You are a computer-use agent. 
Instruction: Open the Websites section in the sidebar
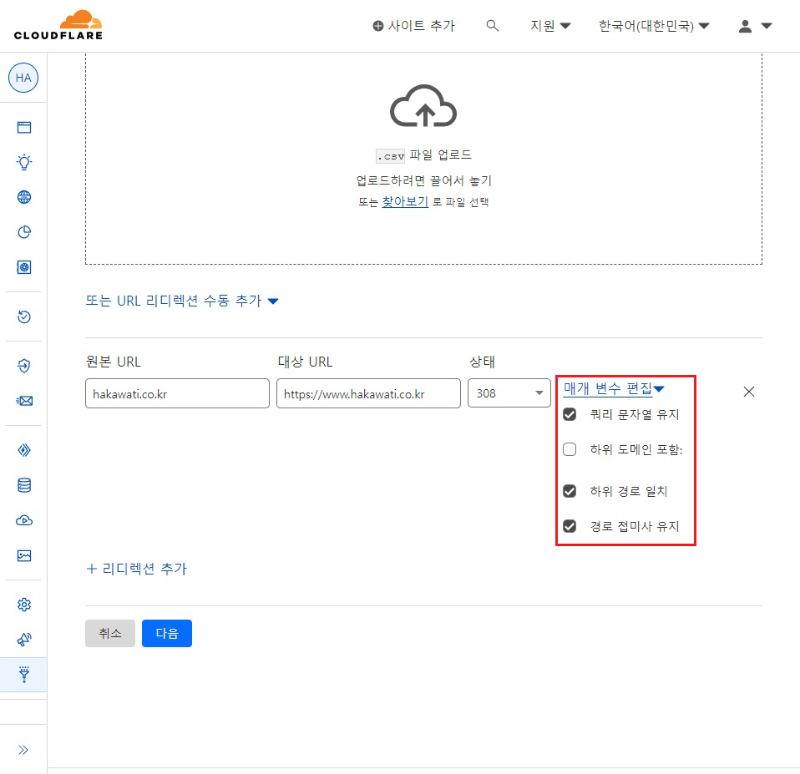[x=23, y=128]
